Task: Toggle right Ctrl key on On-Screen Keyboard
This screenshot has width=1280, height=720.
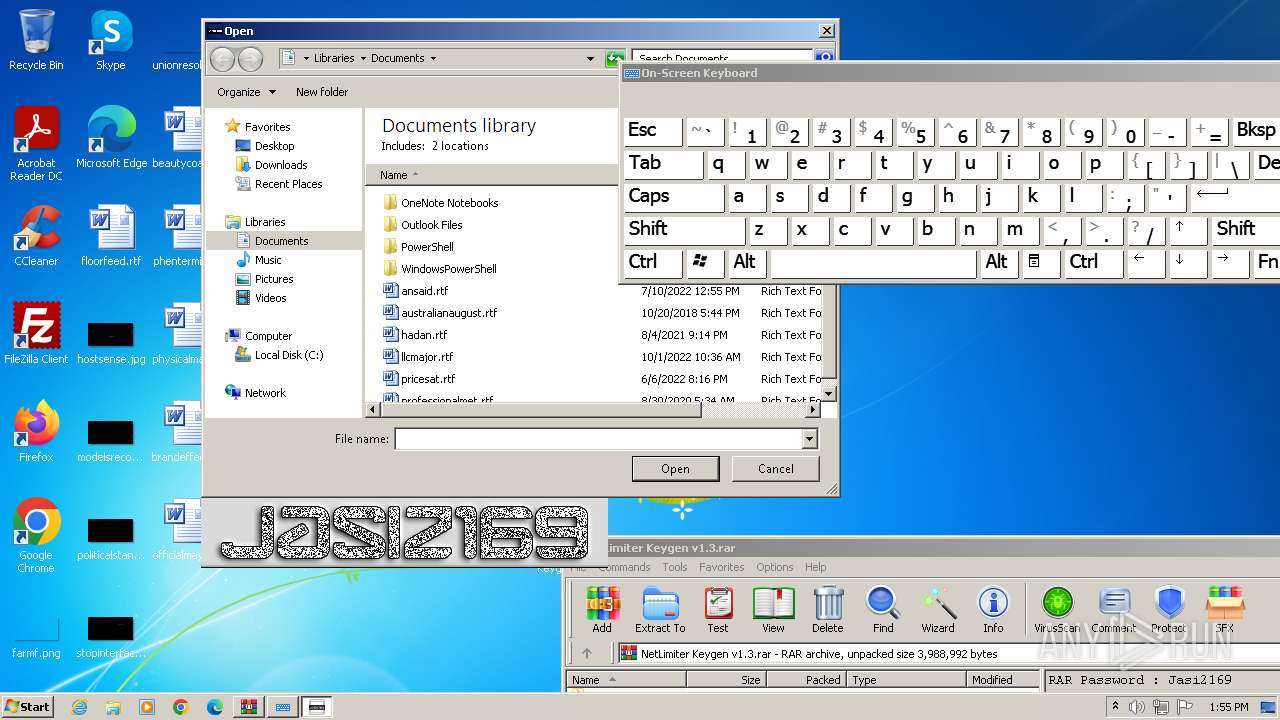Action: 1094,262
